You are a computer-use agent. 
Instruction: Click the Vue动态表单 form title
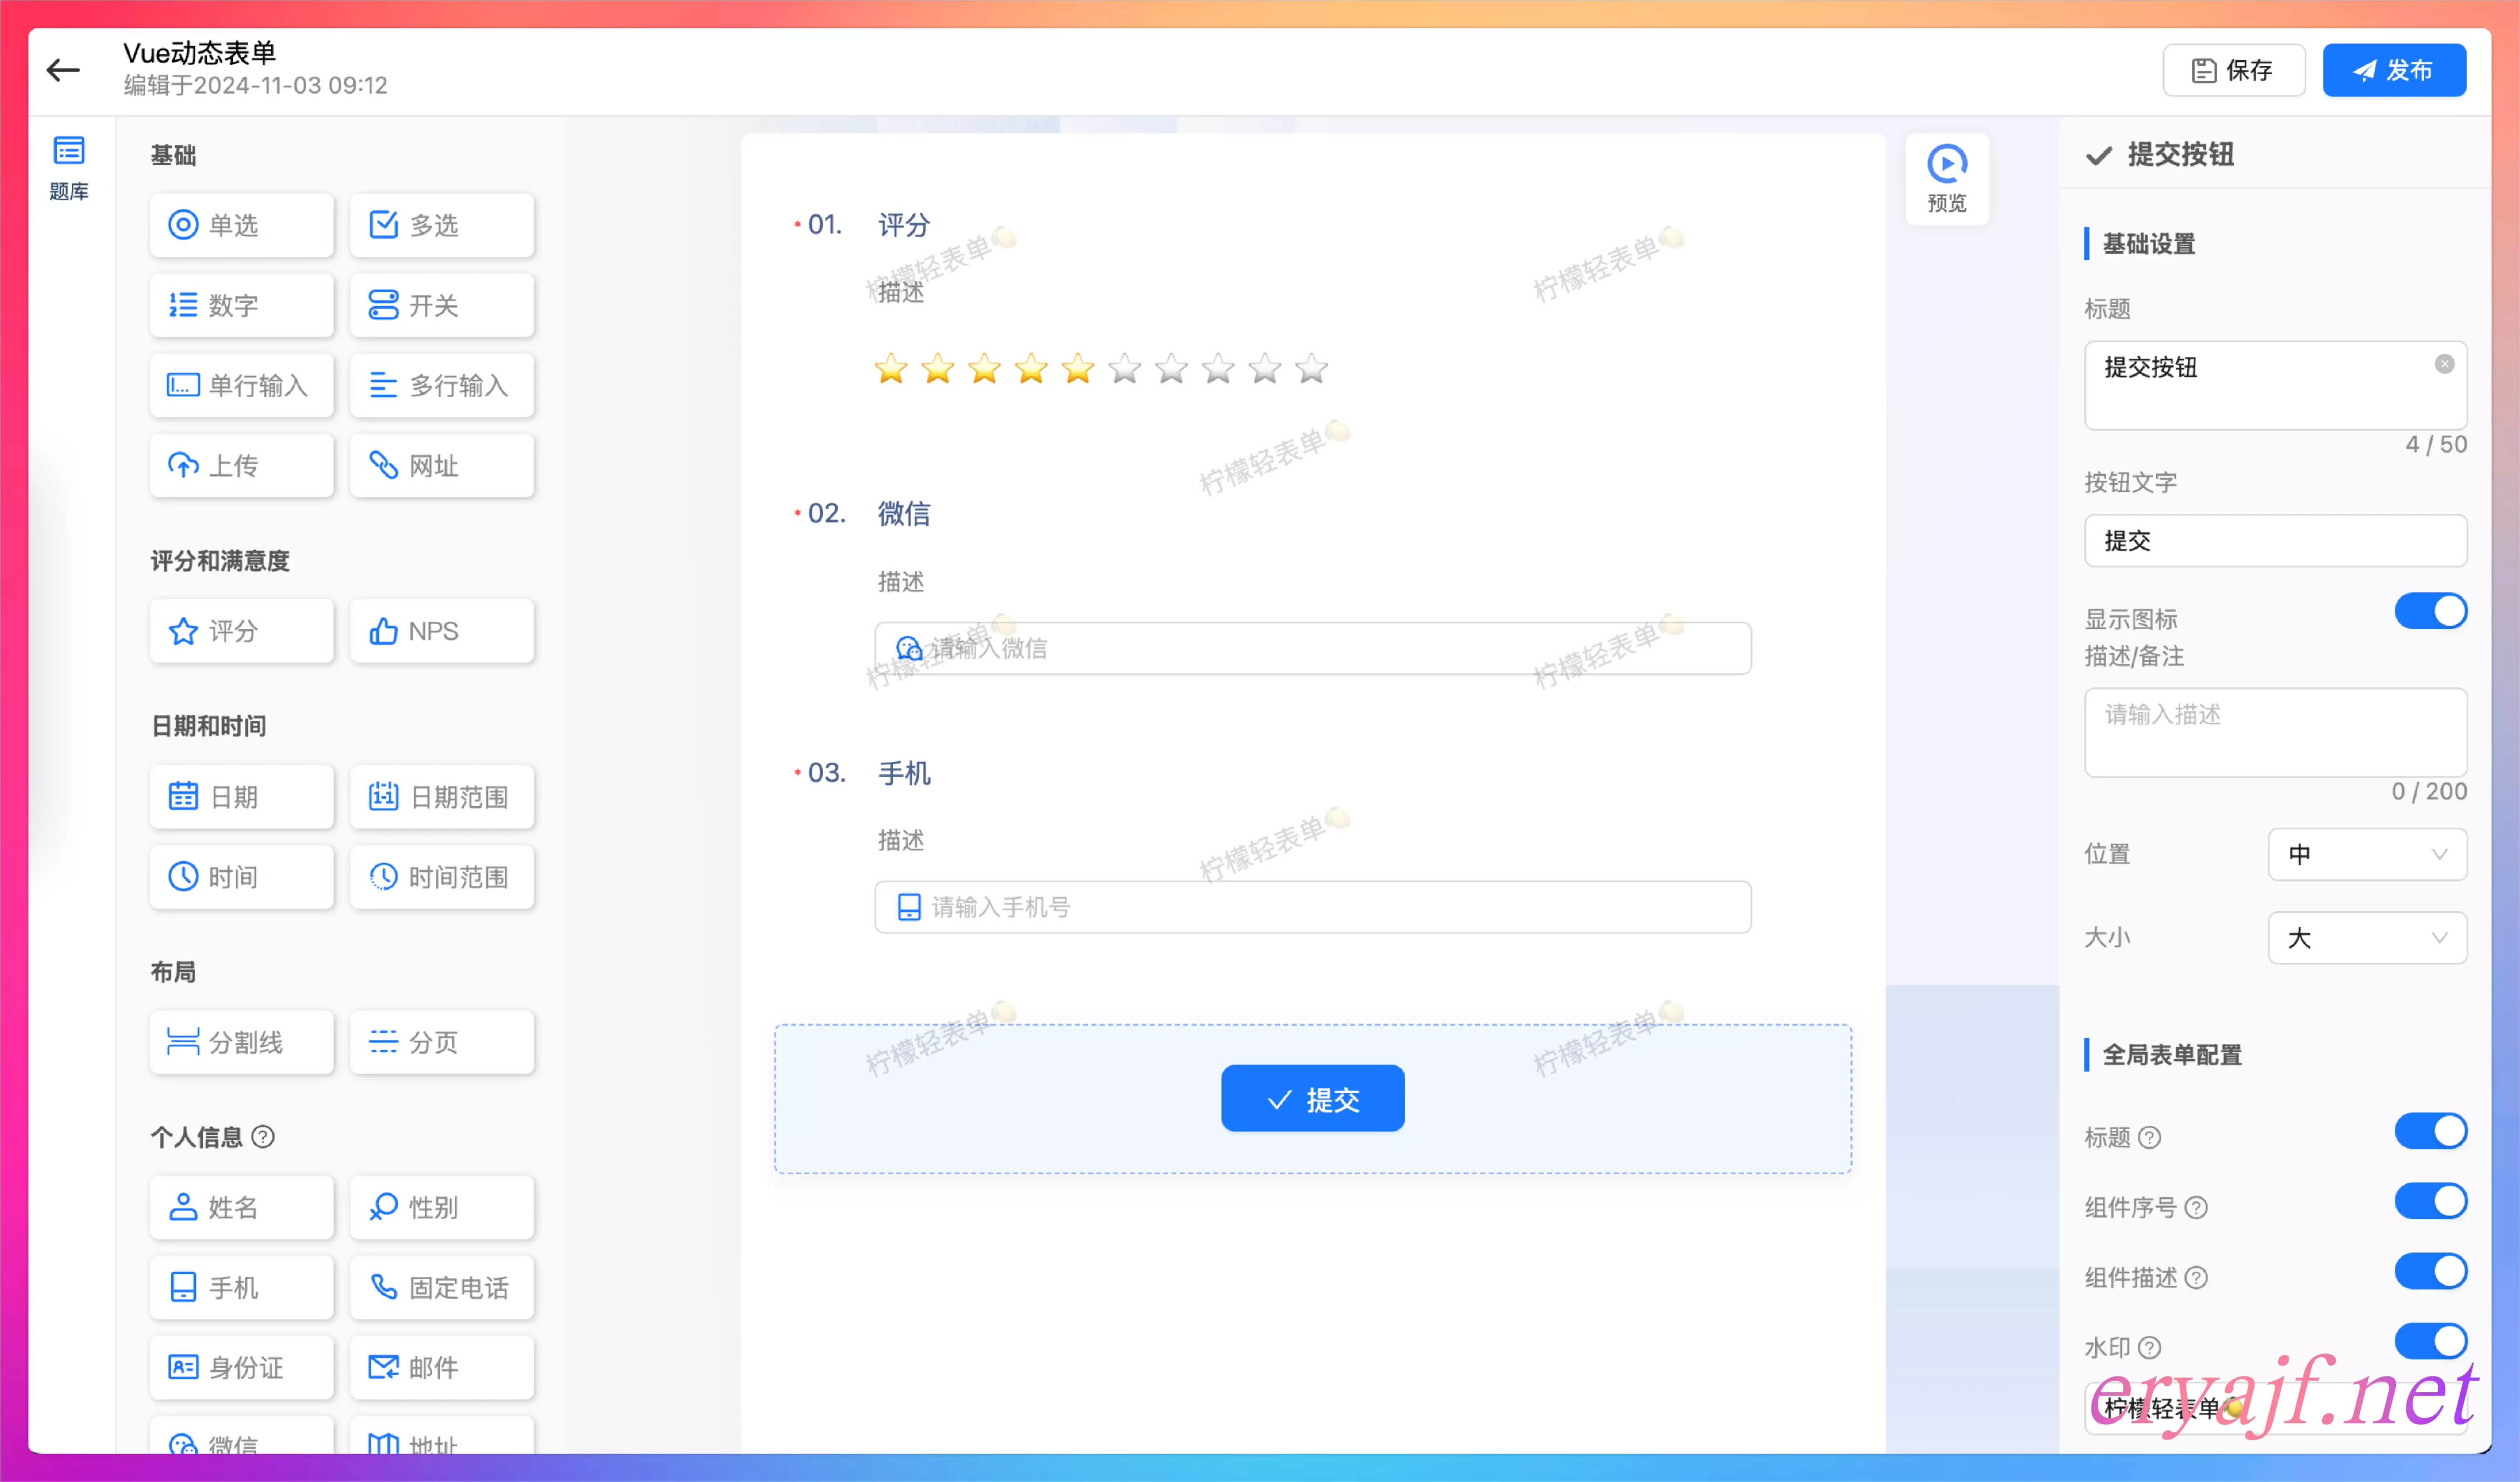point(200,53)
